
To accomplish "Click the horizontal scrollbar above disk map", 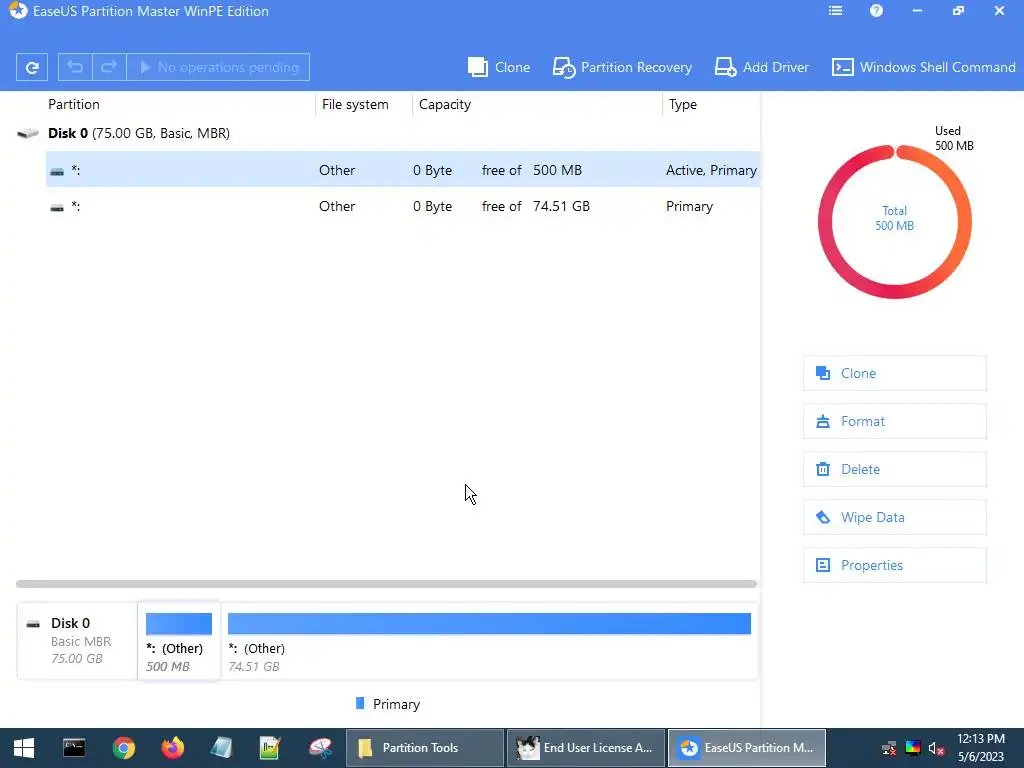I will click(x=386, y=584).
